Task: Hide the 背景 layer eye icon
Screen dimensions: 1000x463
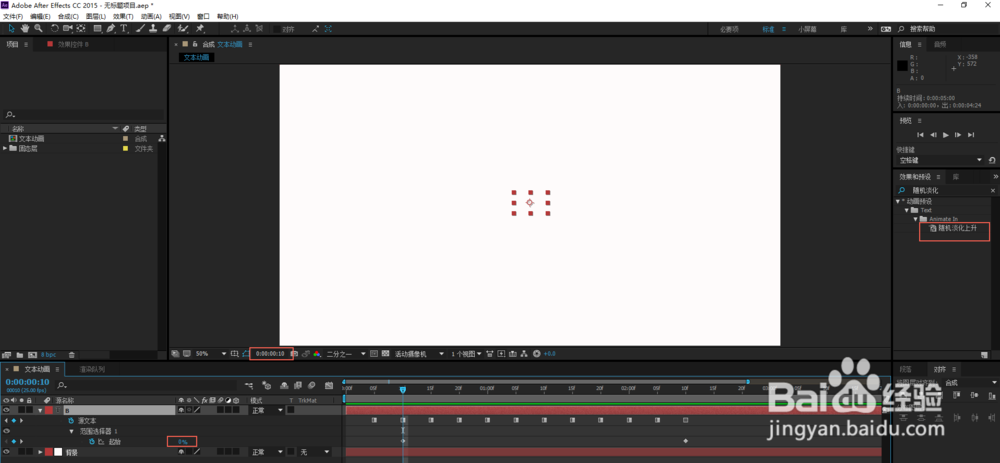Action: pos(6,452)
